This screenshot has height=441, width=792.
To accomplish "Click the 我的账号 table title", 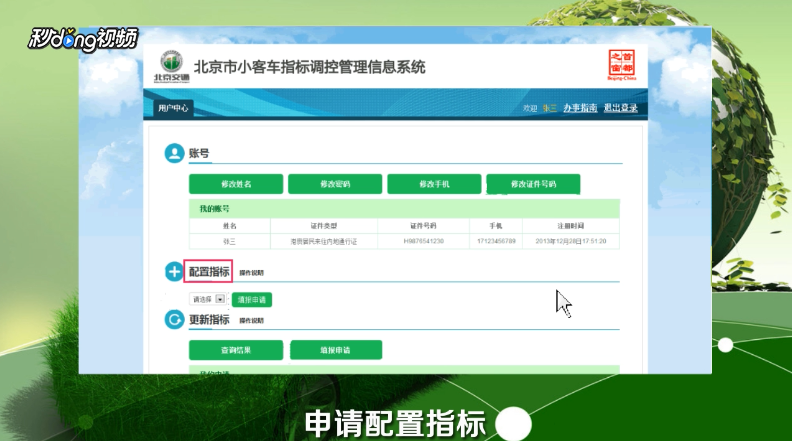I will tap(214, 209).
